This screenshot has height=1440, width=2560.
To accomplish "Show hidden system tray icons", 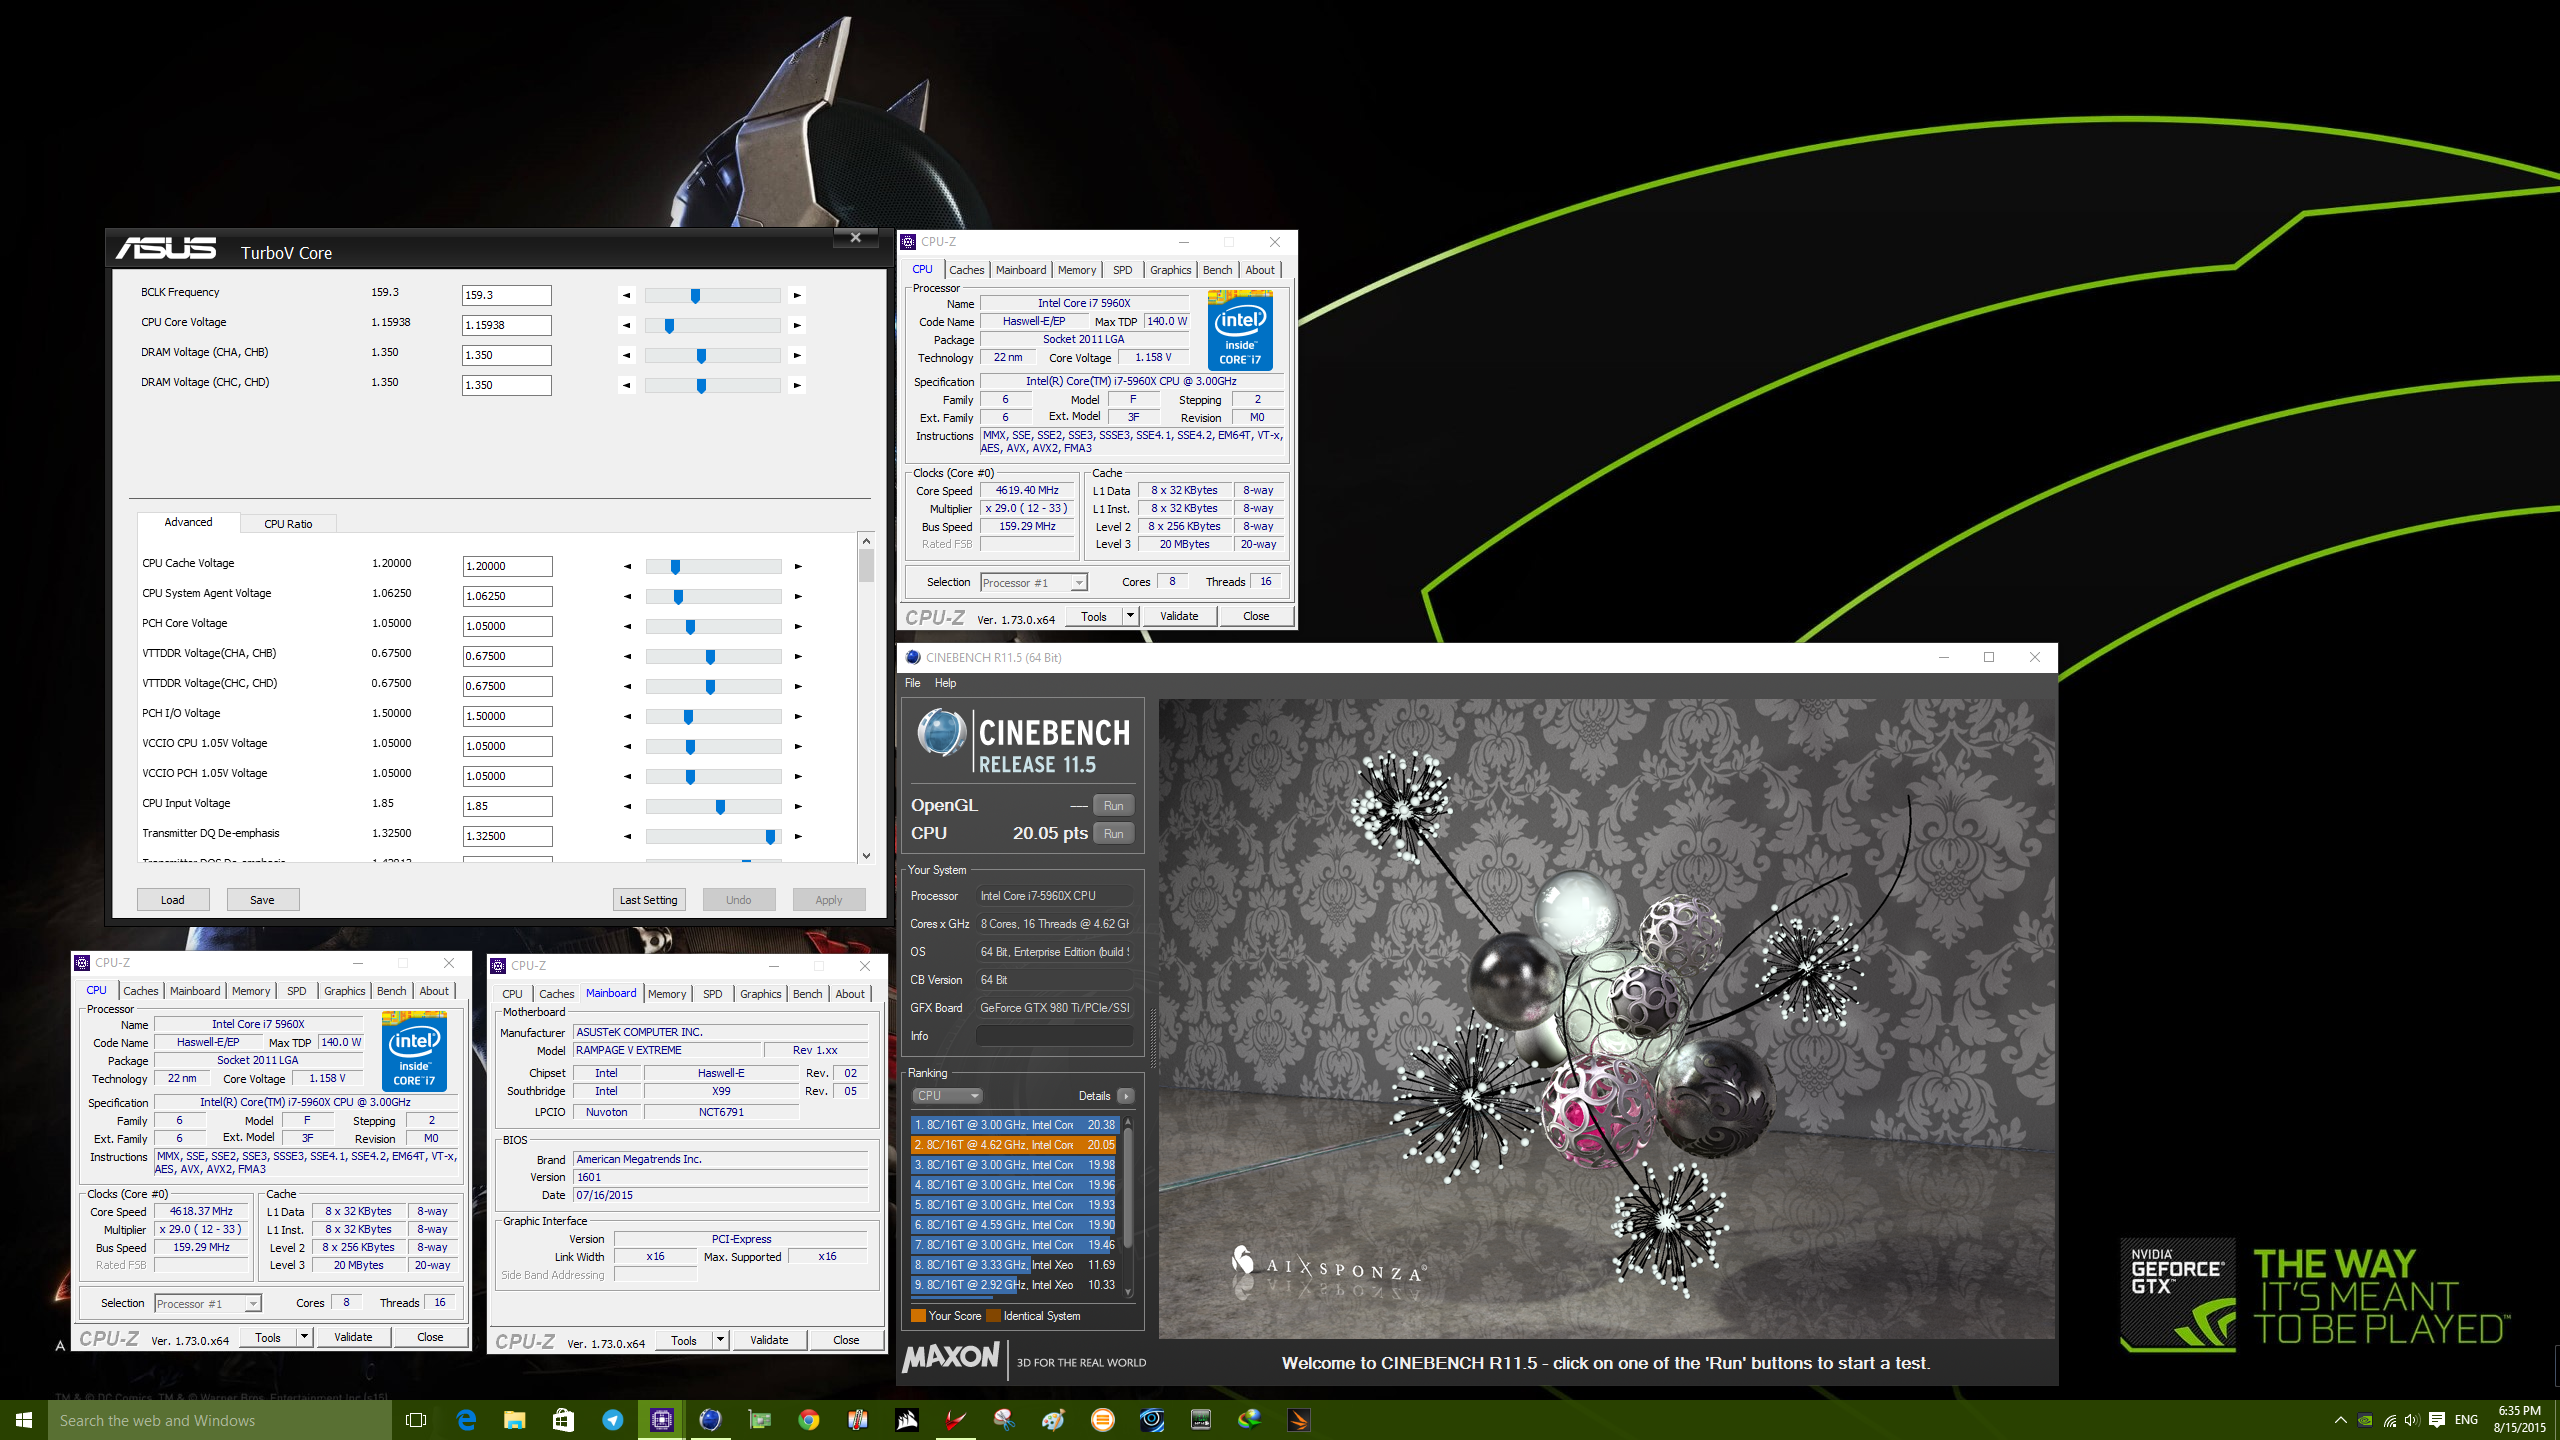I will click(2340, 1420).
